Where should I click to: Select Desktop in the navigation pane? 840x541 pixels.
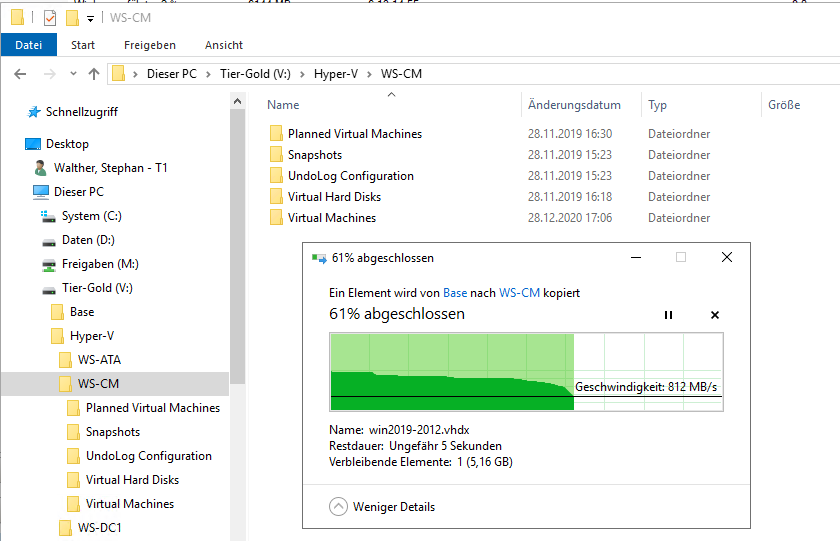pyautogui.click(x=67, y=144)
